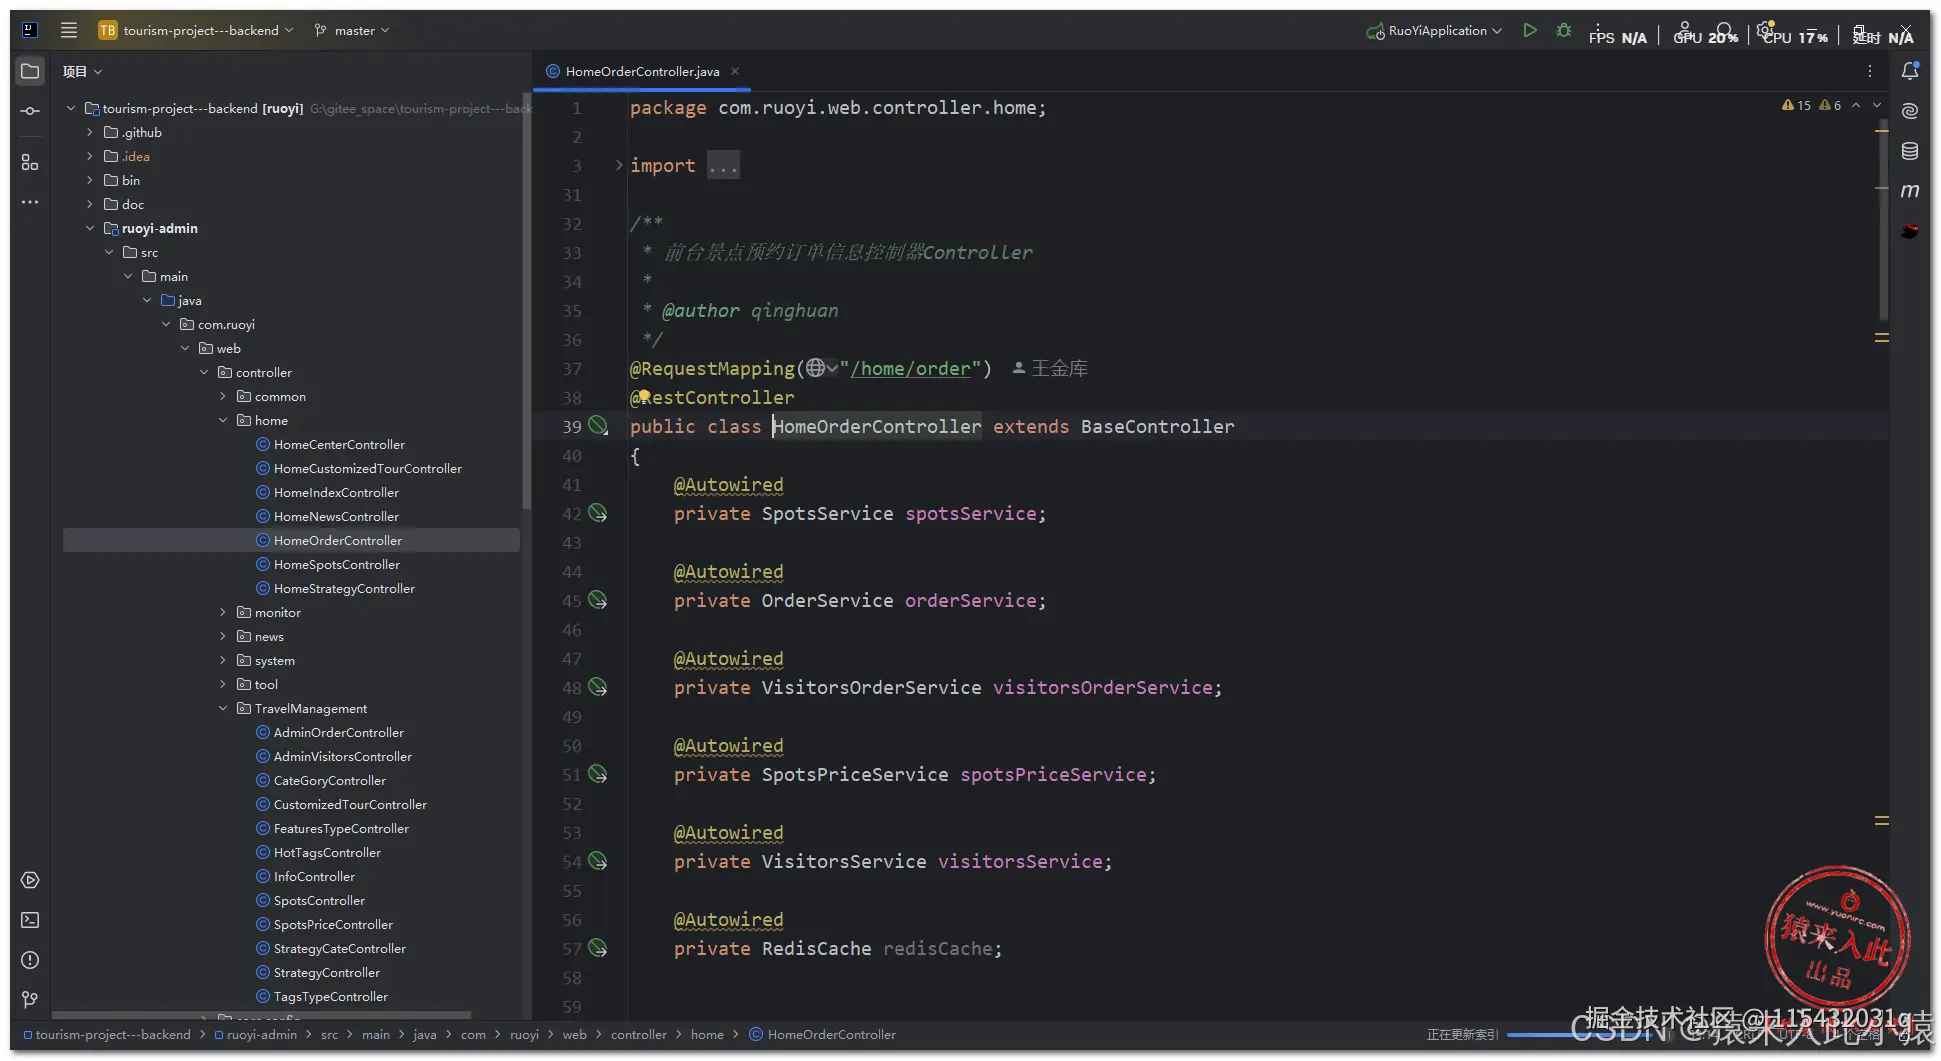Expand the monitor package
Image resolution: width=1941 pixels, height=1061 pixels.
click(x=223, y=612)
